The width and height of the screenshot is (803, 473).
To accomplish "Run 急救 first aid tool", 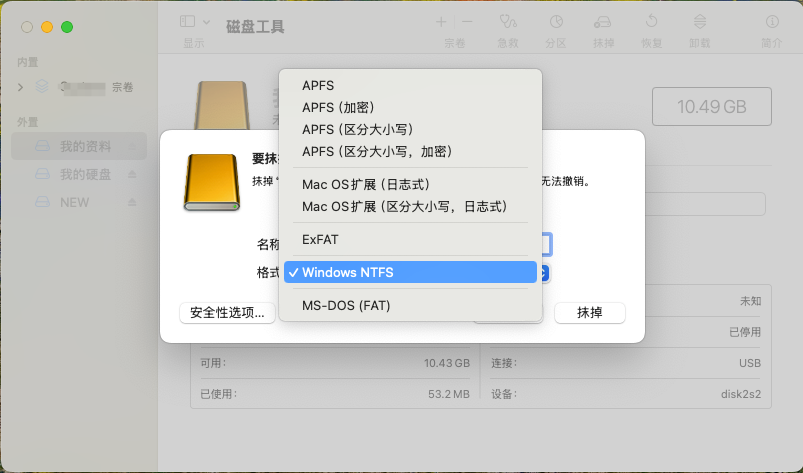I will pos(508,22).
